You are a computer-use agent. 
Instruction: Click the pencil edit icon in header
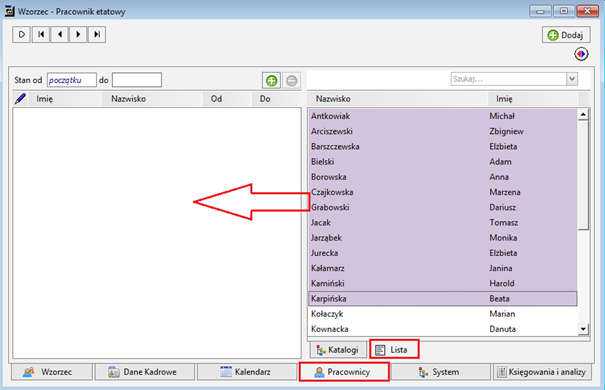click(20, 99)
